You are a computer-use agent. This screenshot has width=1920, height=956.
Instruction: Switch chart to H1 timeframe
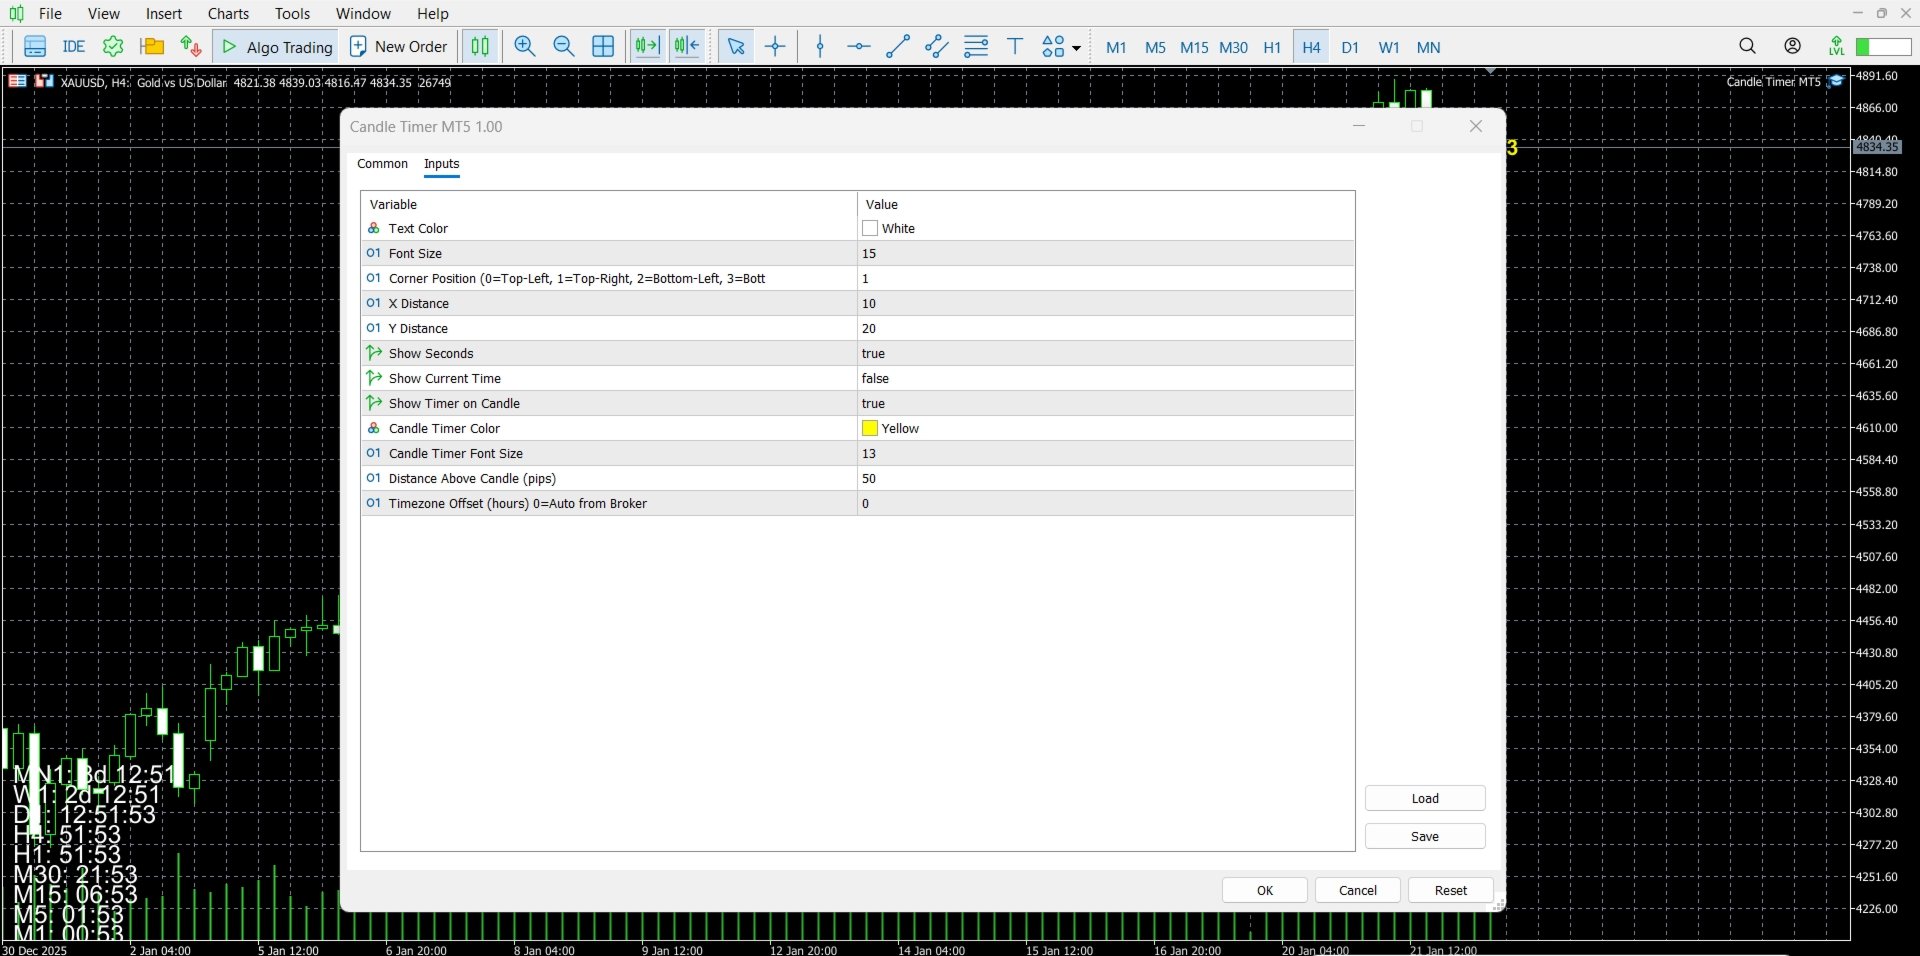[x=1272, y=47]
